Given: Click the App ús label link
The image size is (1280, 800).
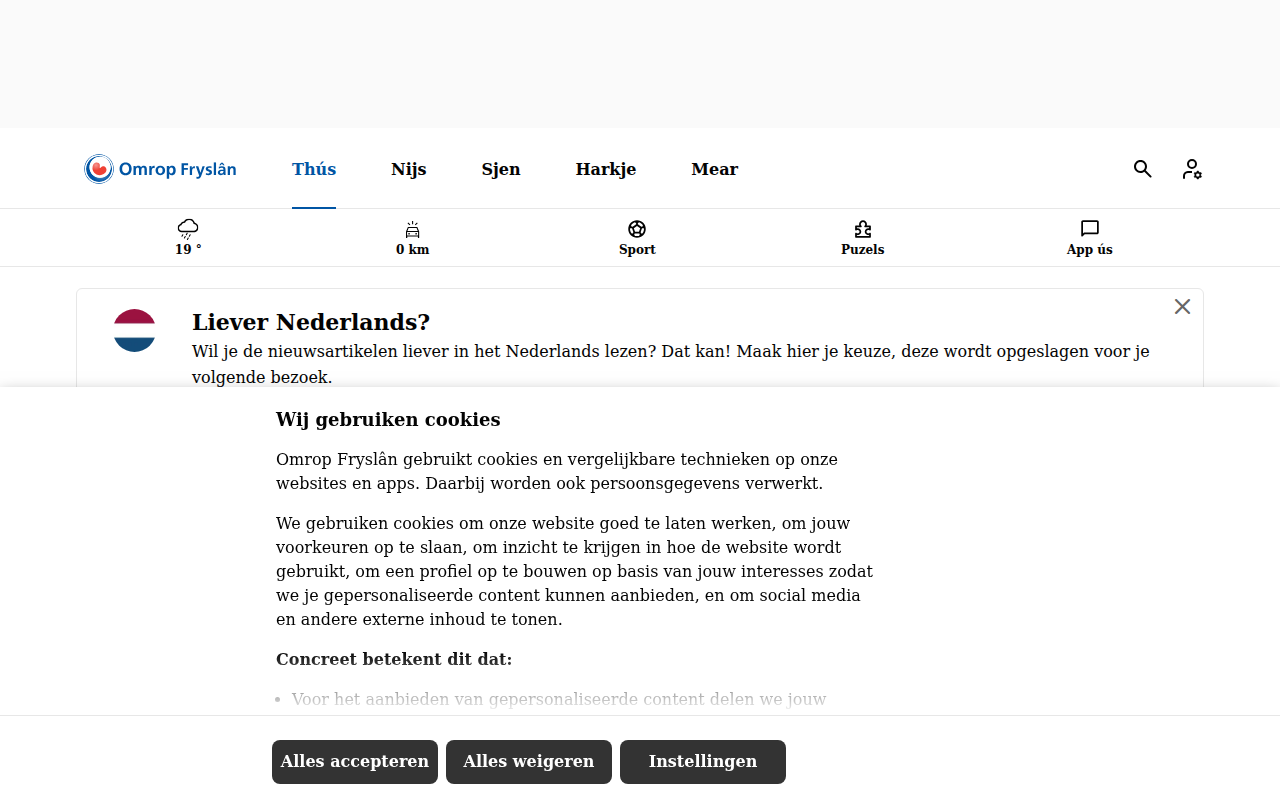Looking at the screenshot, I should point(1090,249).
